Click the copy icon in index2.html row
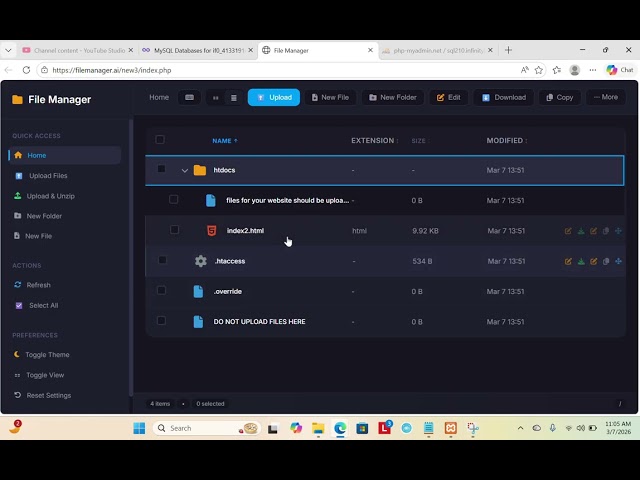 click(606, 231)
